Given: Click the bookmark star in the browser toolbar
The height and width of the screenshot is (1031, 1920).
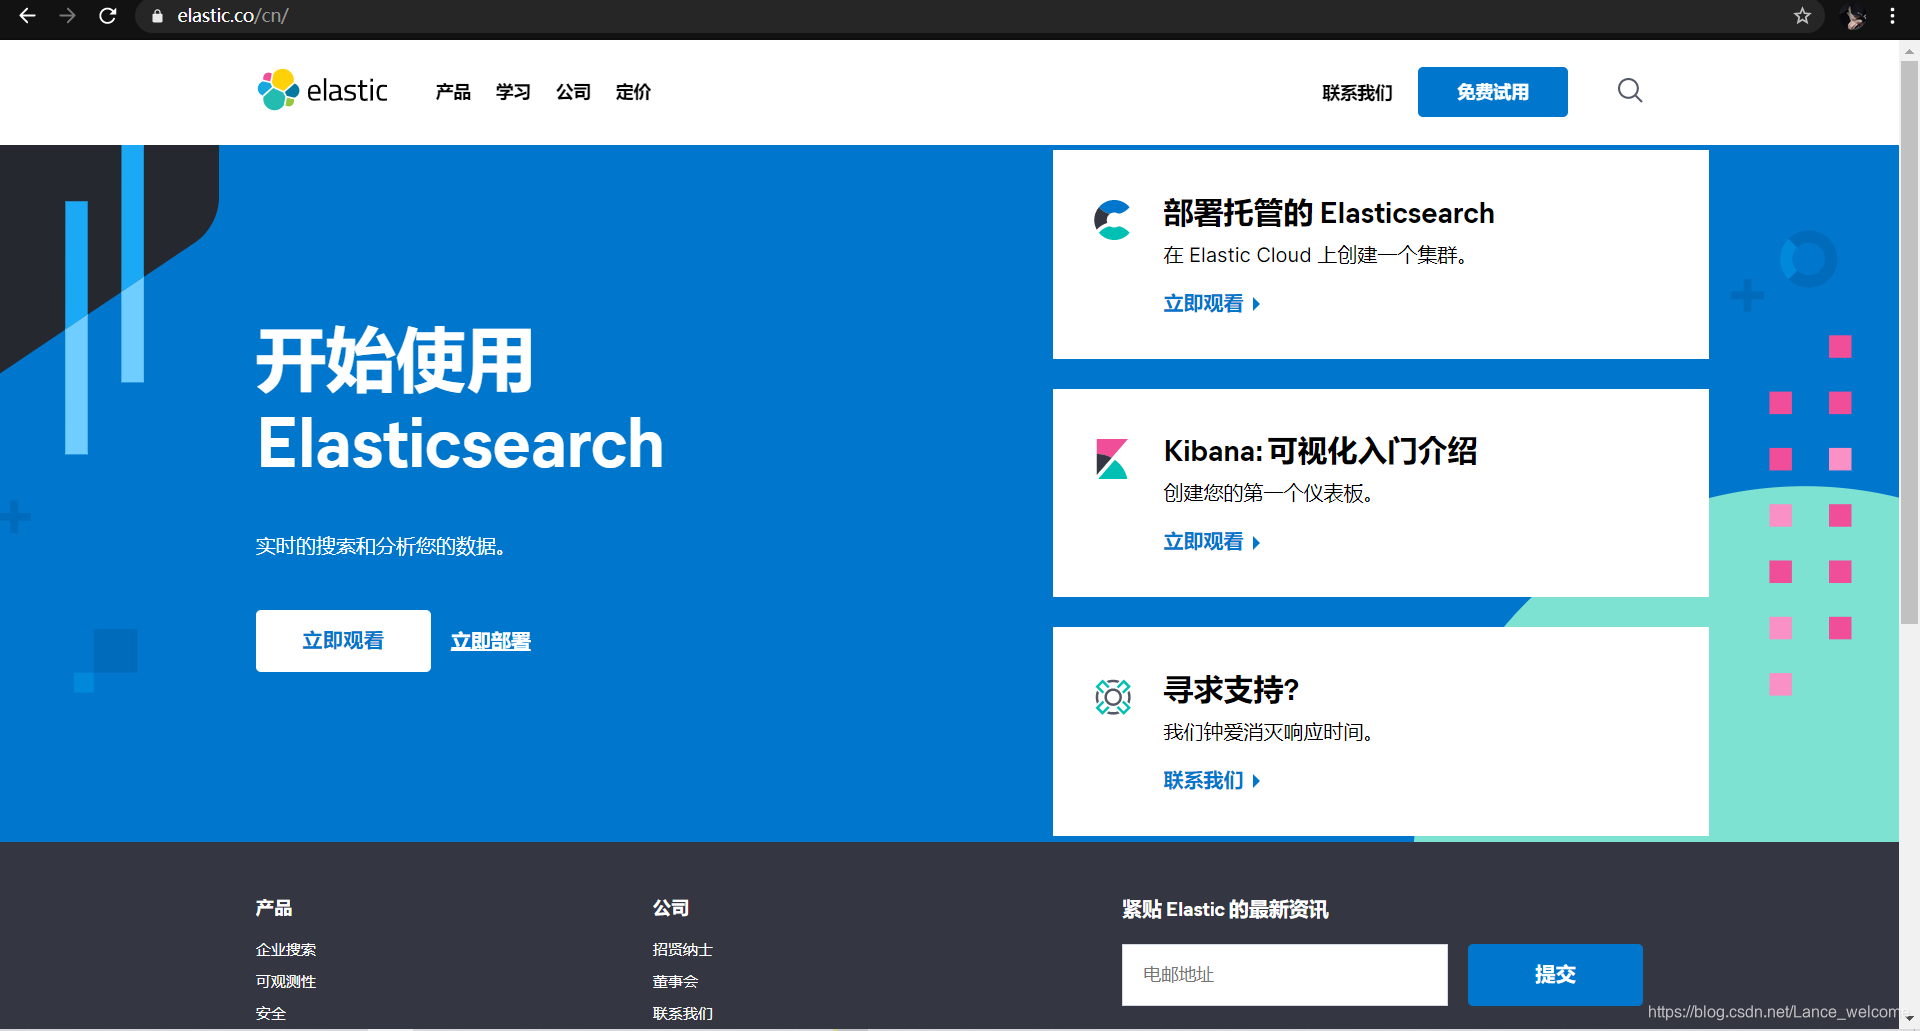Looking at the screenshot, I should [1803, 16].
